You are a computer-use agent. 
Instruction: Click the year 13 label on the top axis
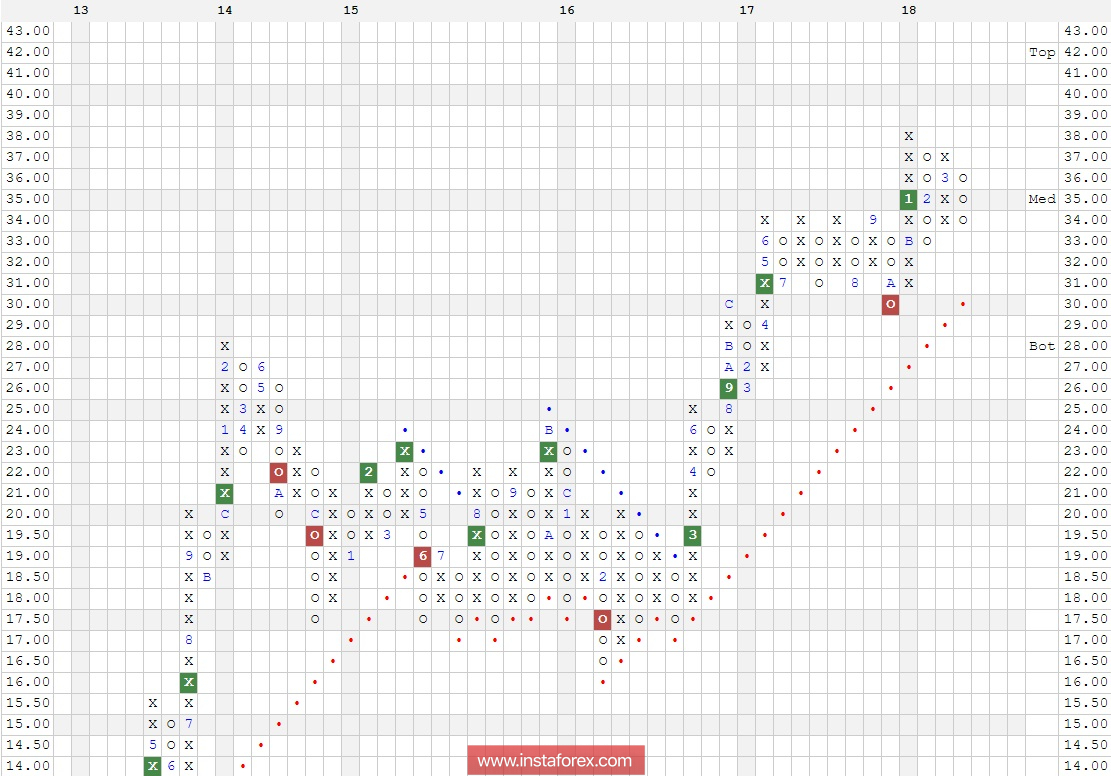pyautogui.click(x=81, y=10)
